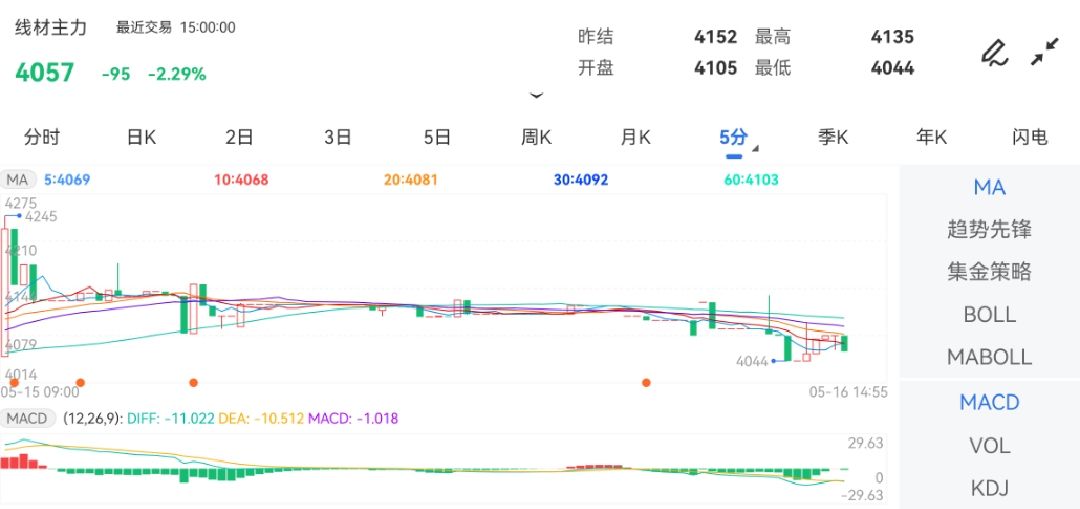Image resolution: width=1080 pixels, height=509 pixels.
Task: Click the 05-15 09:00 start date label
Action: tap(40, 392)
